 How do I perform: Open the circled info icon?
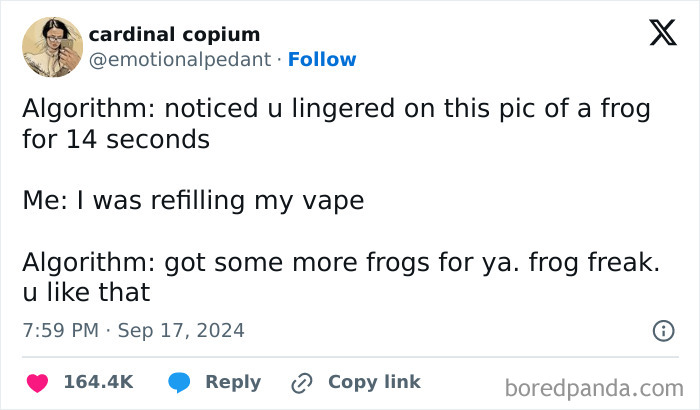click(661, 330)
